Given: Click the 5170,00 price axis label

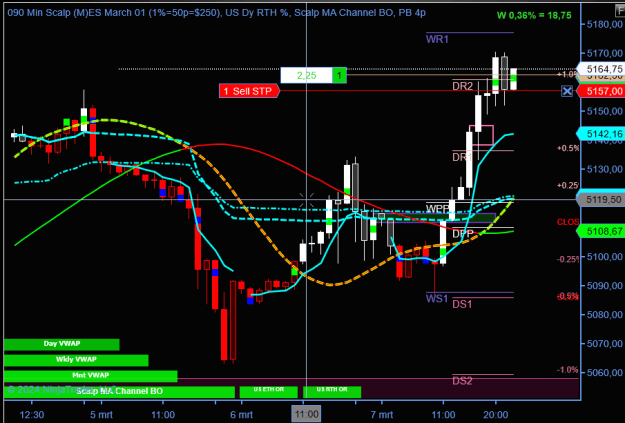Looking at the screenshot, I should click(605, 53).
